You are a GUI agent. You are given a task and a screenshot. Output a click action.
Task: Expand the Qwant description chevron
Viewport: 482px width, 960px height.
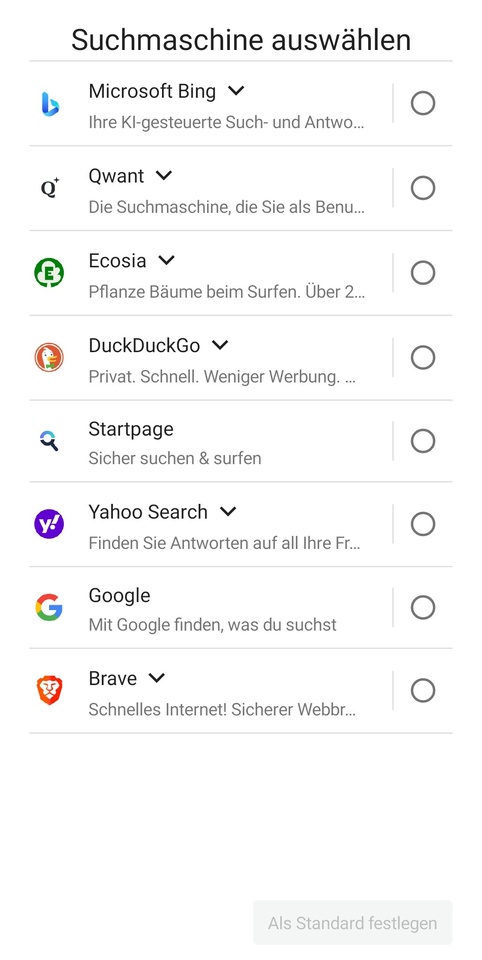[164, 176]
